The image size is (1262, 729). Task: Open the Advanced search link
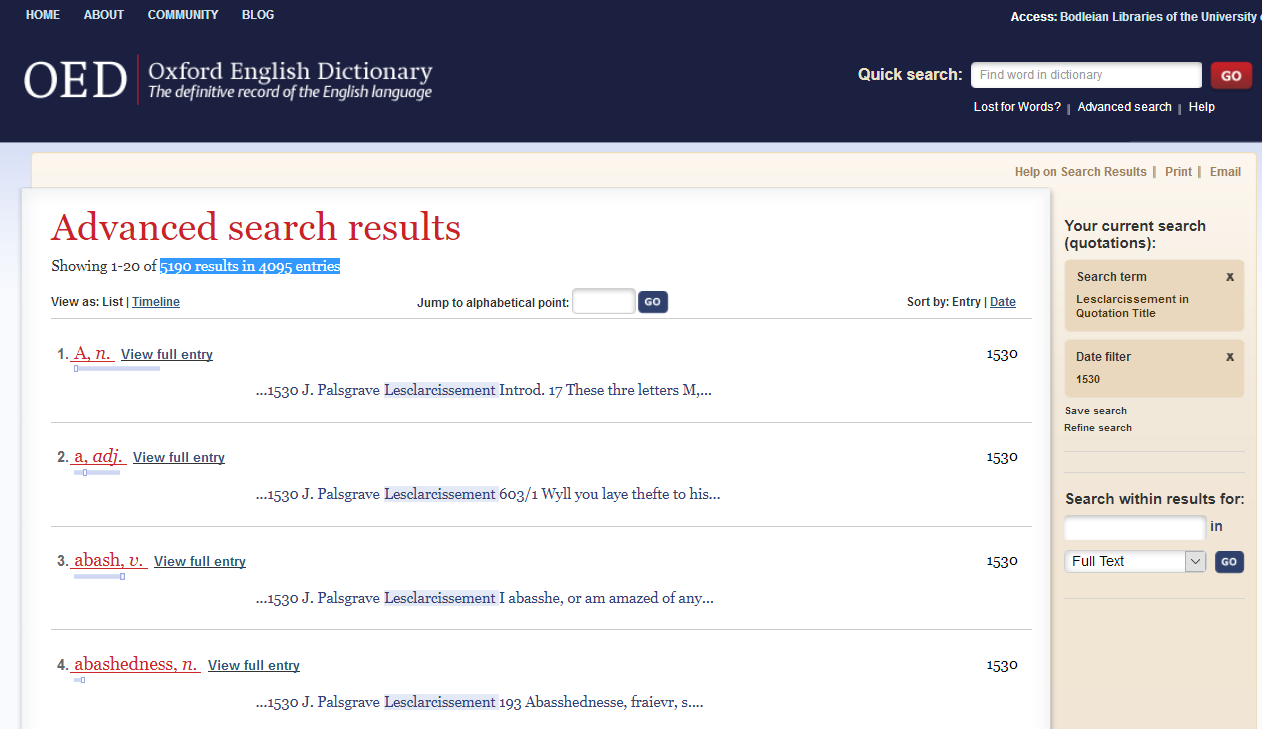tap(1124, 107)
